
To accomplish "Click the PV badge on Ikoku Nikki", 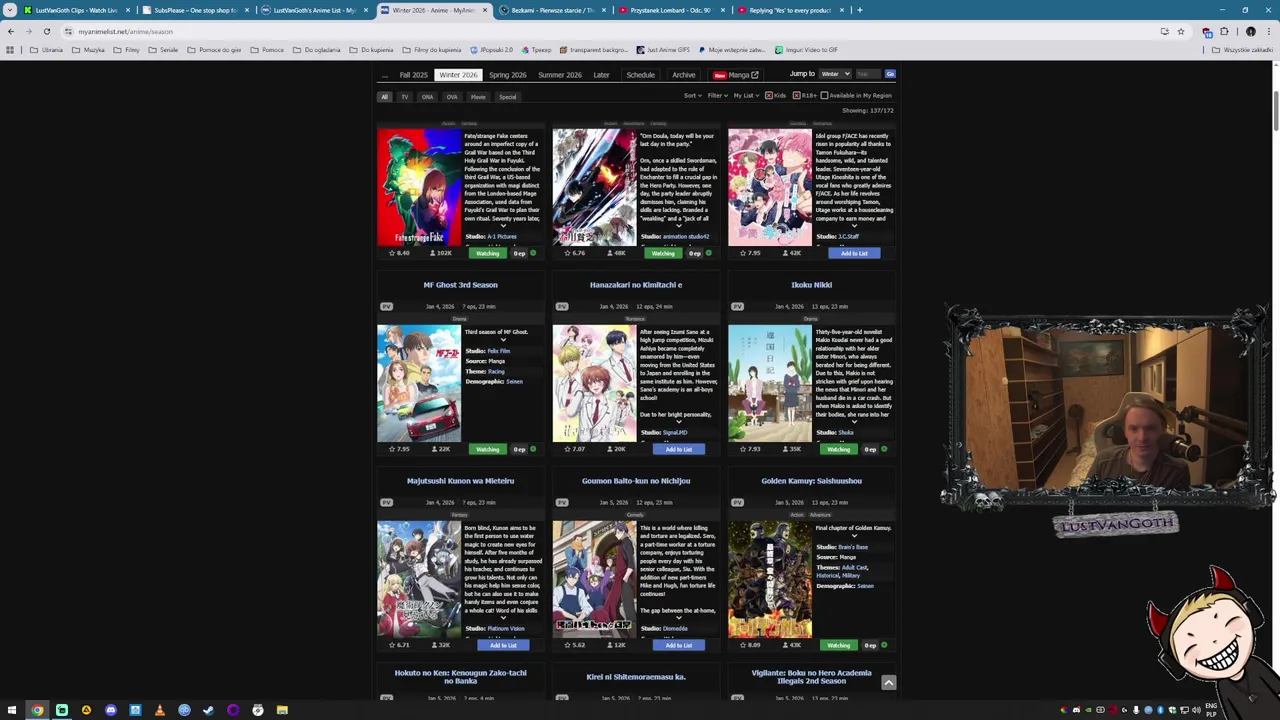I will (x=737, y=306).
